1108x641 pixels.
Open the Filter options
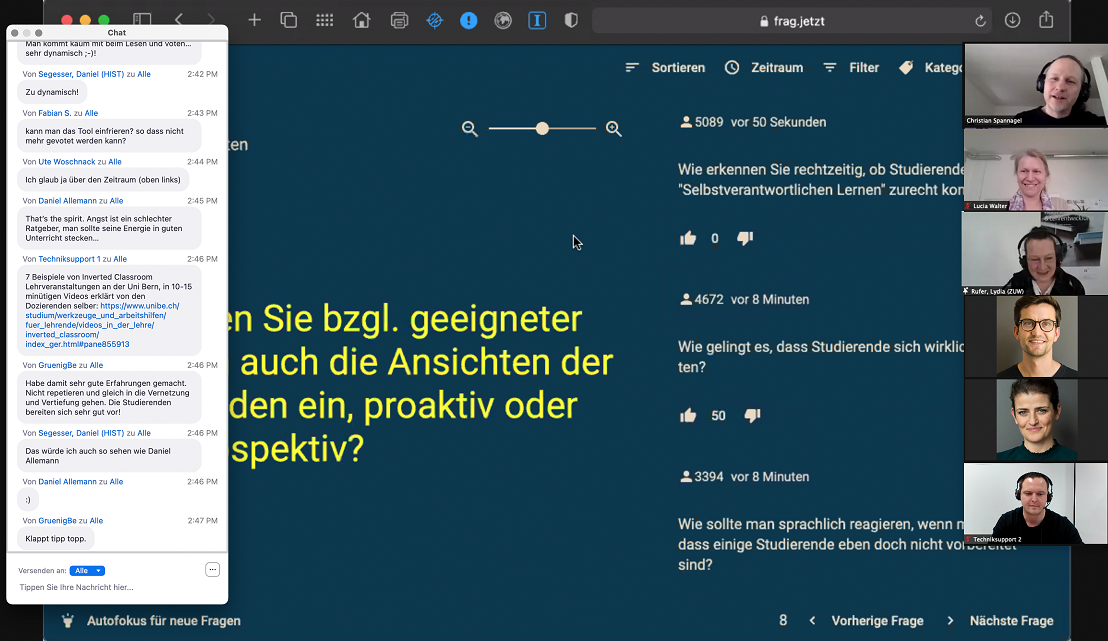(851, 68)
